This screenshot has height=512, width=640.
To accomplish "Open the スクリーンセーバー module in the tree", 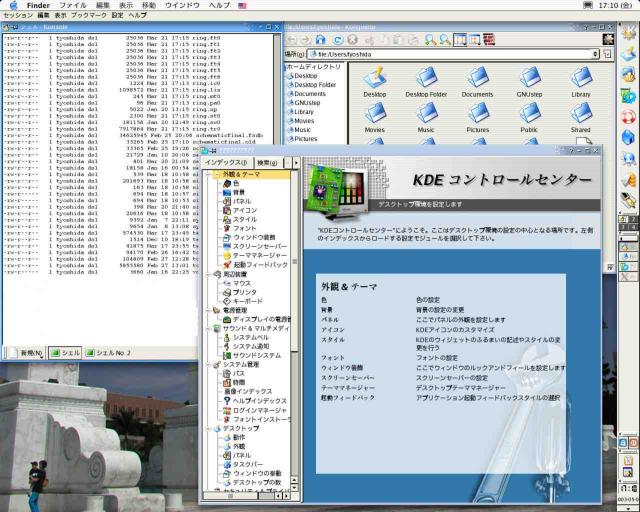I will pos(255,246).
